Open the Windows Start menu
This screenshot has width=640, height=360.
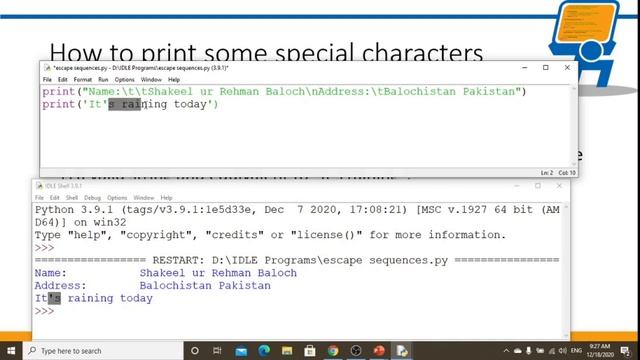[11, 351]
